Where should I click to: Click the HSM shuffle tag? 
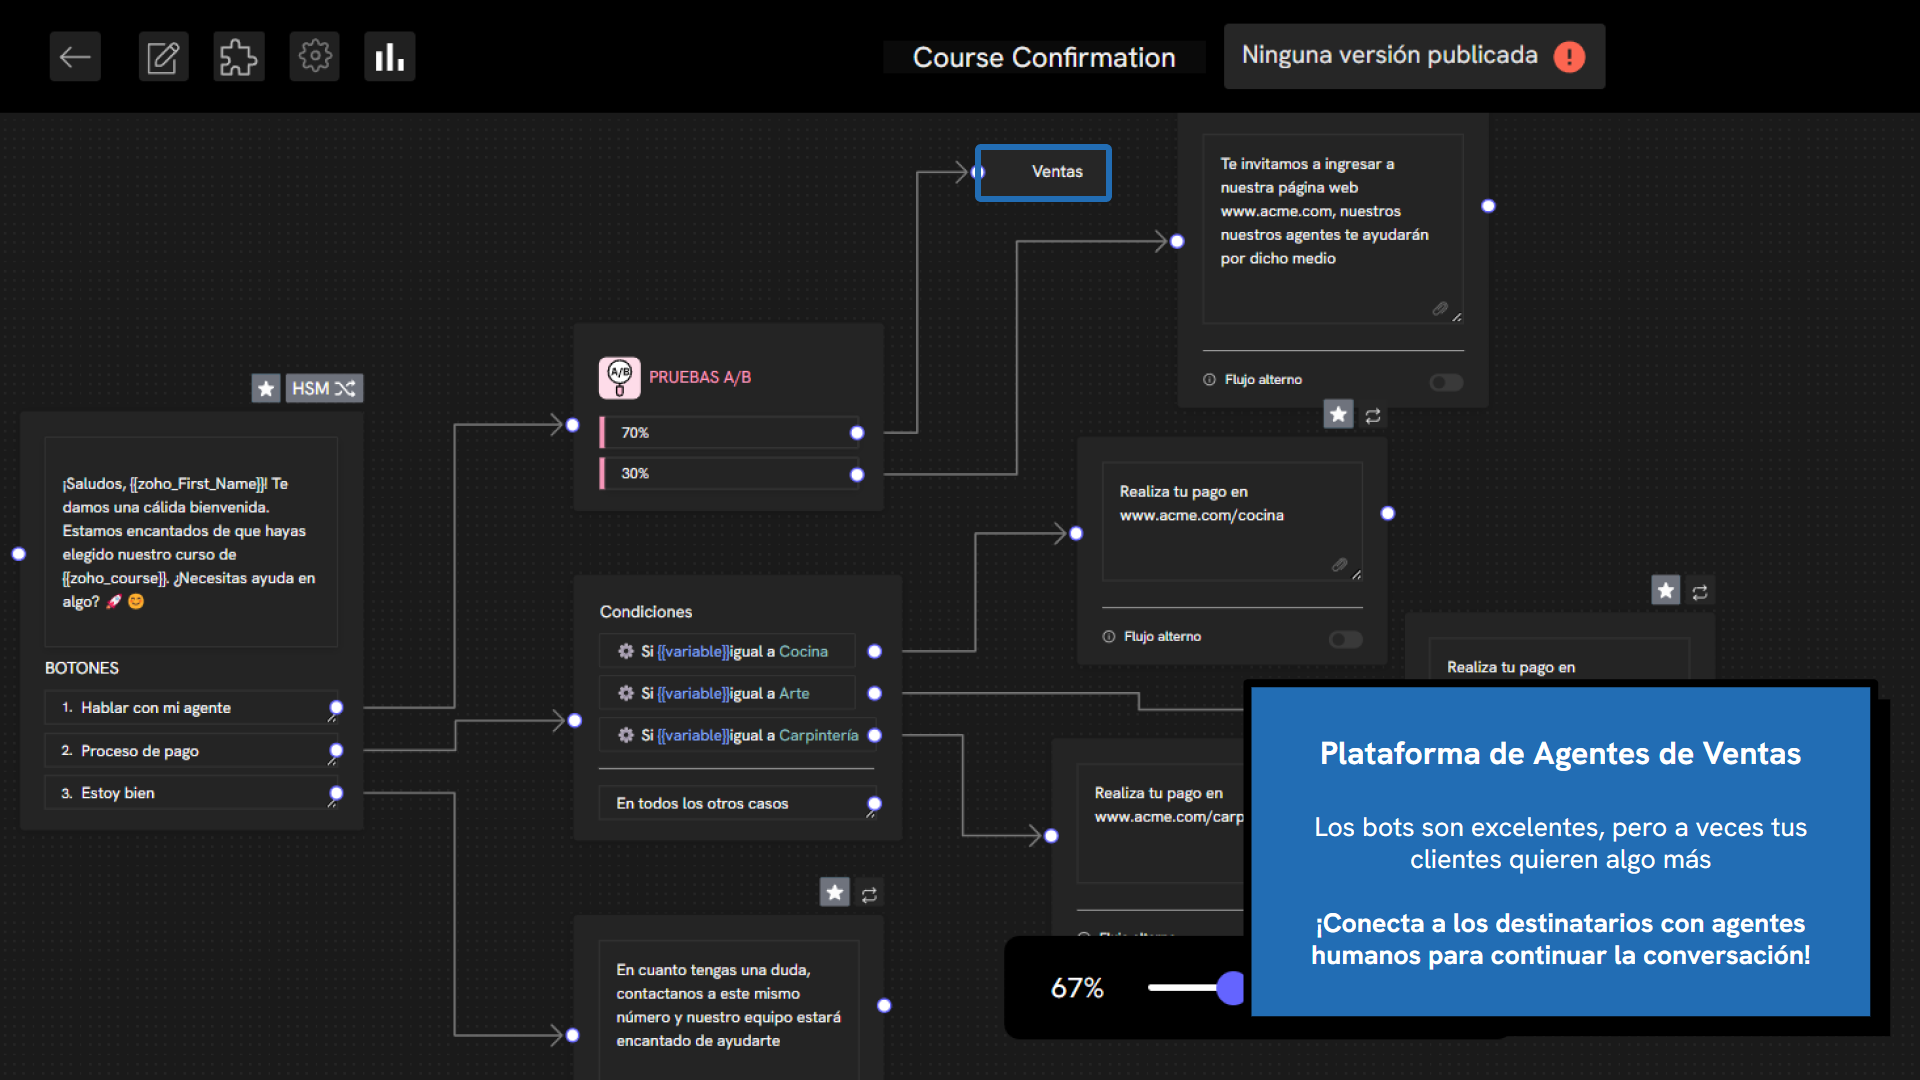(324, 388)
